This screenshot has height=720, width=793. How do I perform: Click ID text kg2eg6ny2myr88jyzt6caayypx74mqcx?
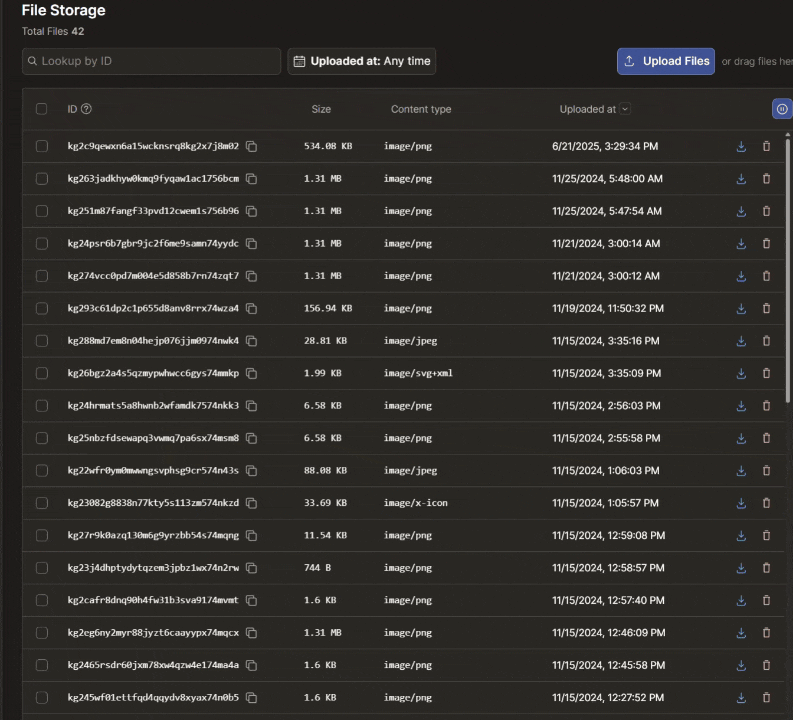tap(153, 633)
